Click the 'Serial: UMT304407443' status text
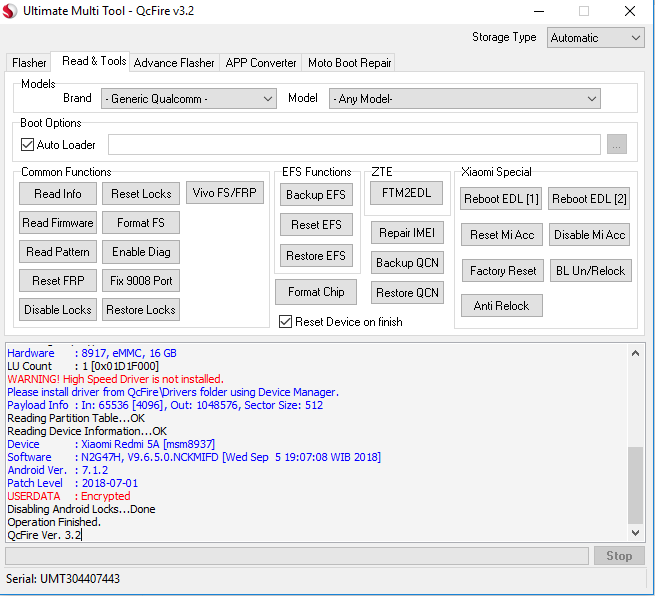The height and width of the screenshot is (596, 655). pos(63,579)
